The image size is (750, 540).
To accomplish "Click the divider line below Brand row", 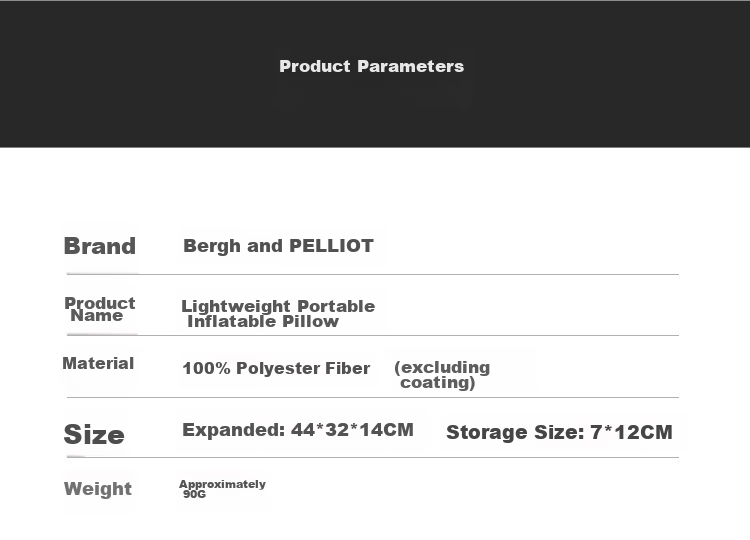I will click(x=373, y=274).
